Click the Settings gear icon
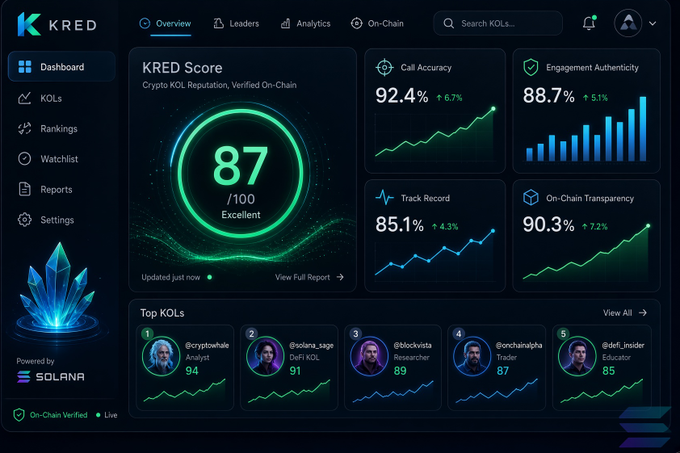Image resolution: width=680 pixels, height=453 pixels. 24,220
